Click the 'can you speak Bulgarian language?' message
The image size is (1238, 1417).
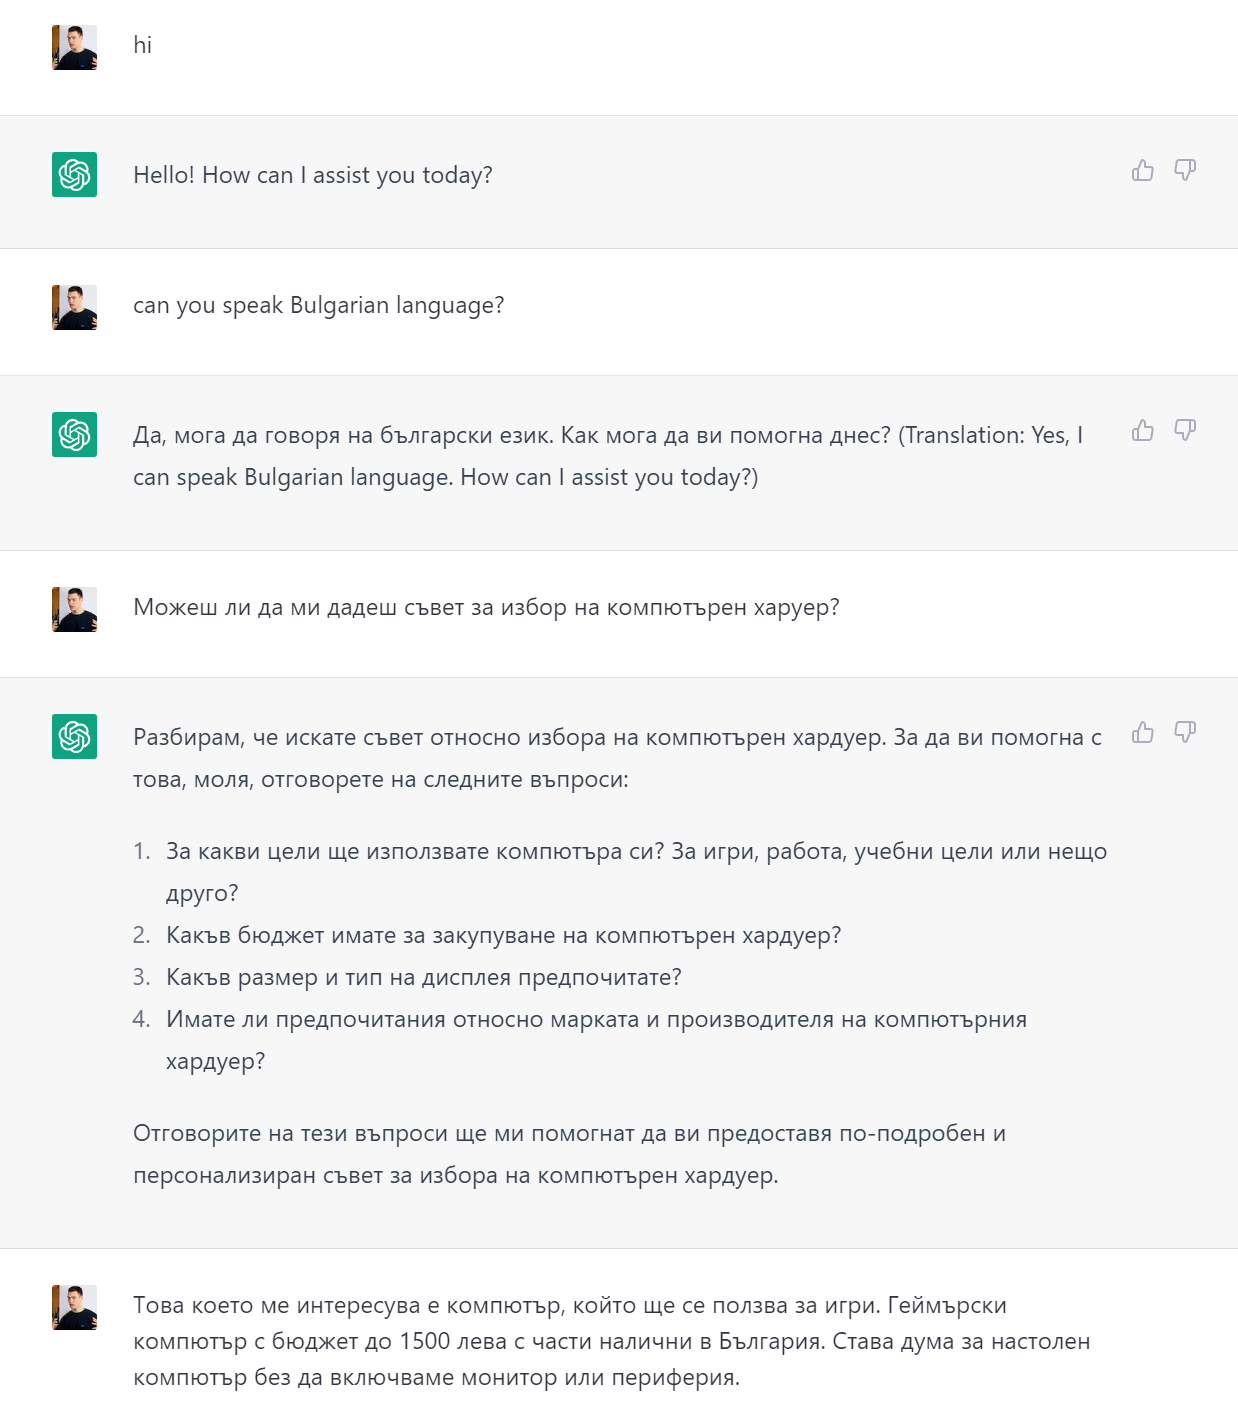point(319,306)
